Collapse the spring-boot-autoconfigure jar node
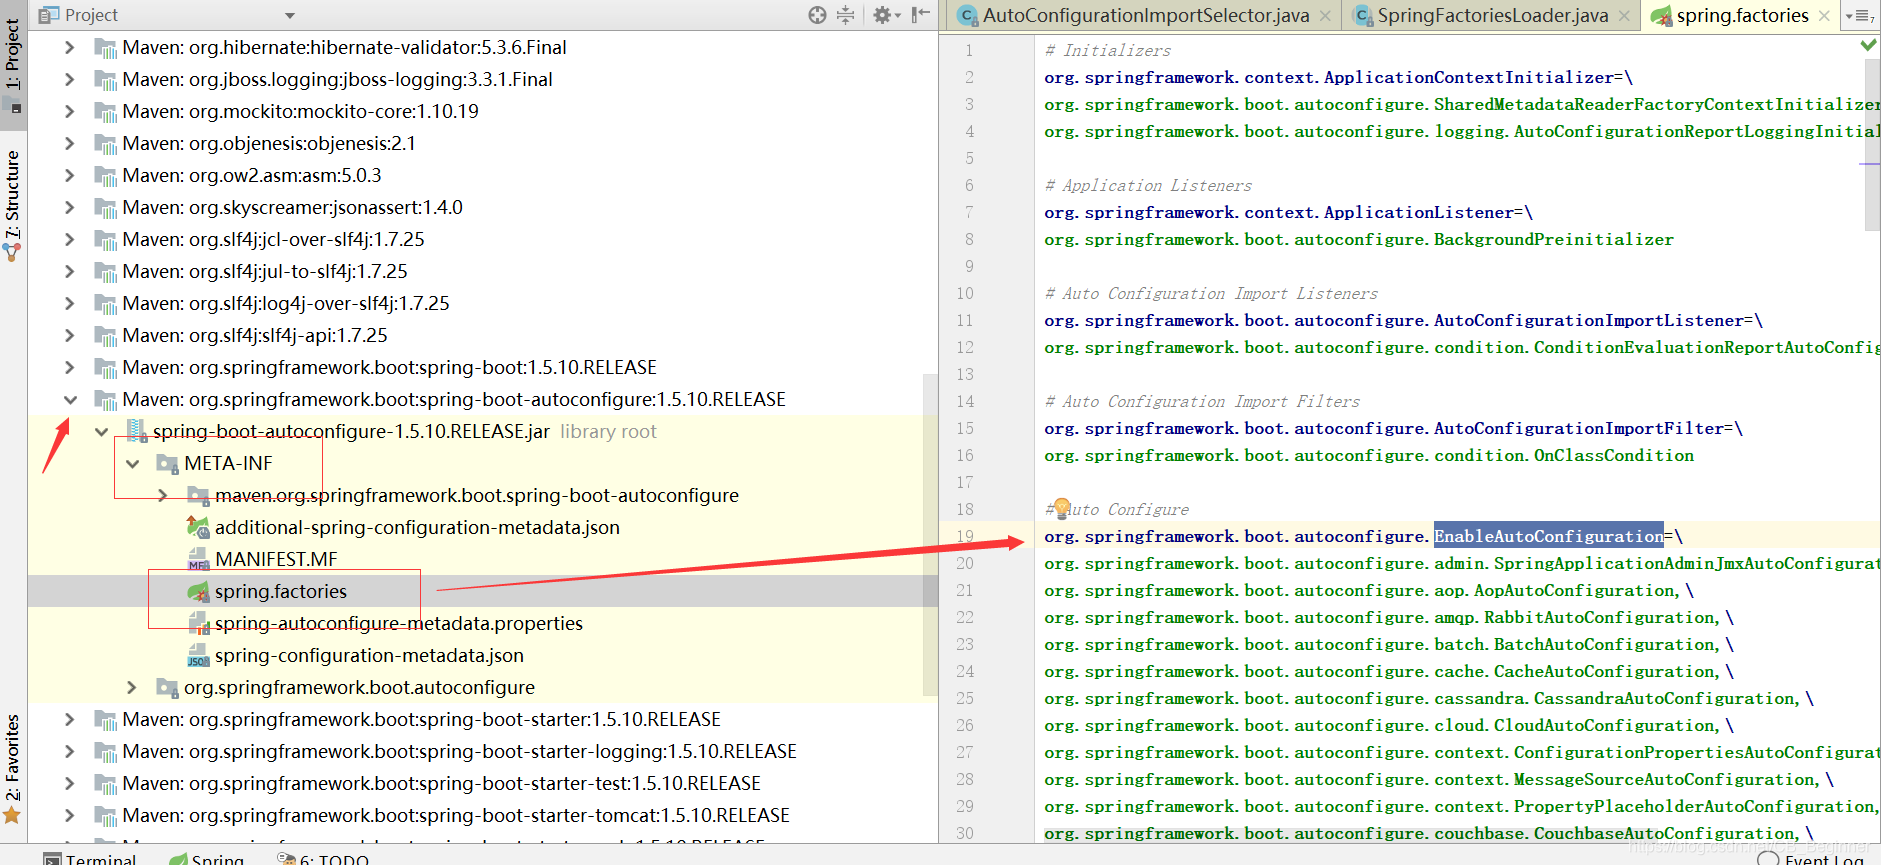Screen dimensions: 1881x865 [x=101, y=431]
